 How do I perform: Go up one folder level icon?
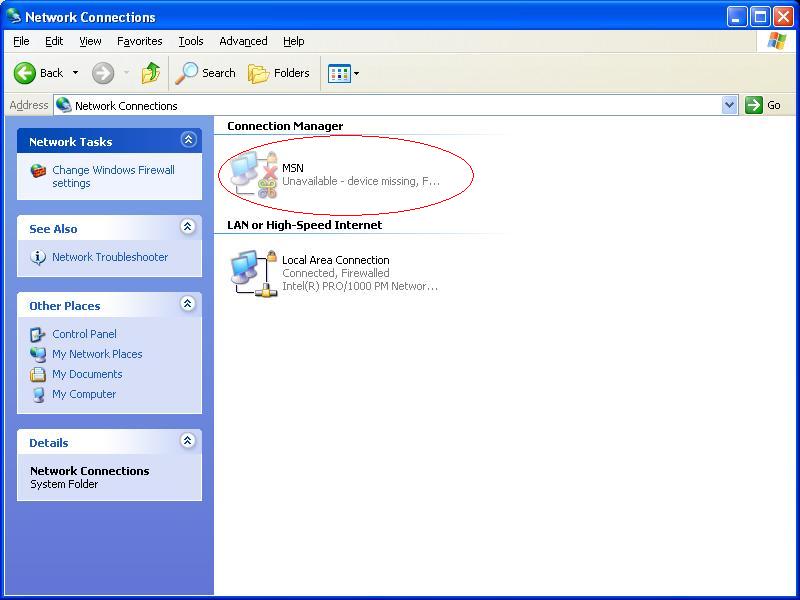tap(151, 73)
